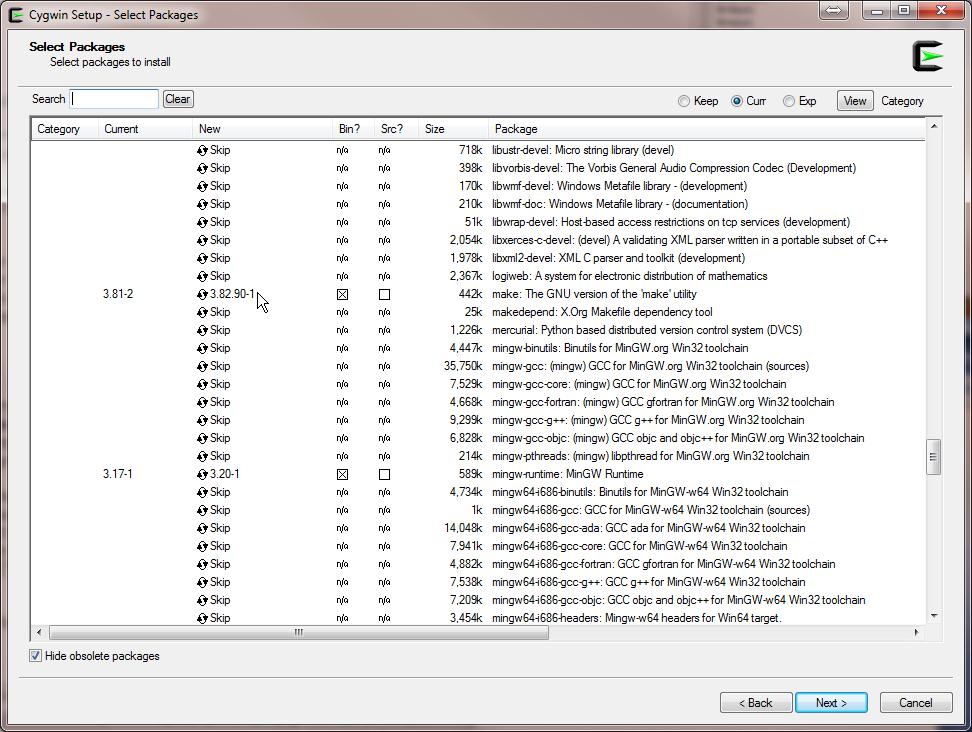Click the vertical scrollbar thumb
Viewport: 972px width, 732px height.
[934, 457]
